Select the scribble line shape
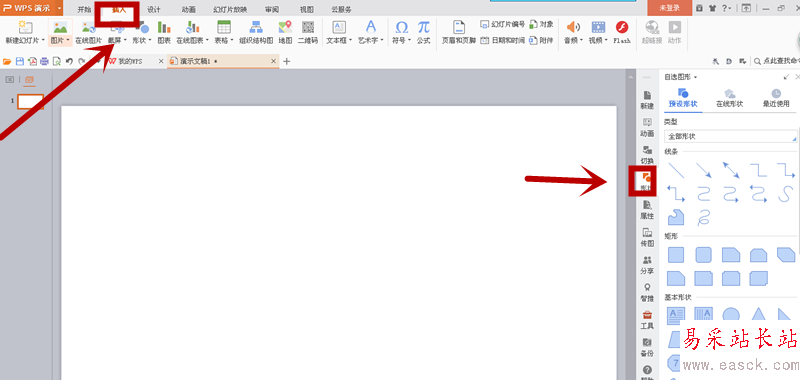Viewport: 800px width, 380px height. pyautogui.click(x=704, y=217)
